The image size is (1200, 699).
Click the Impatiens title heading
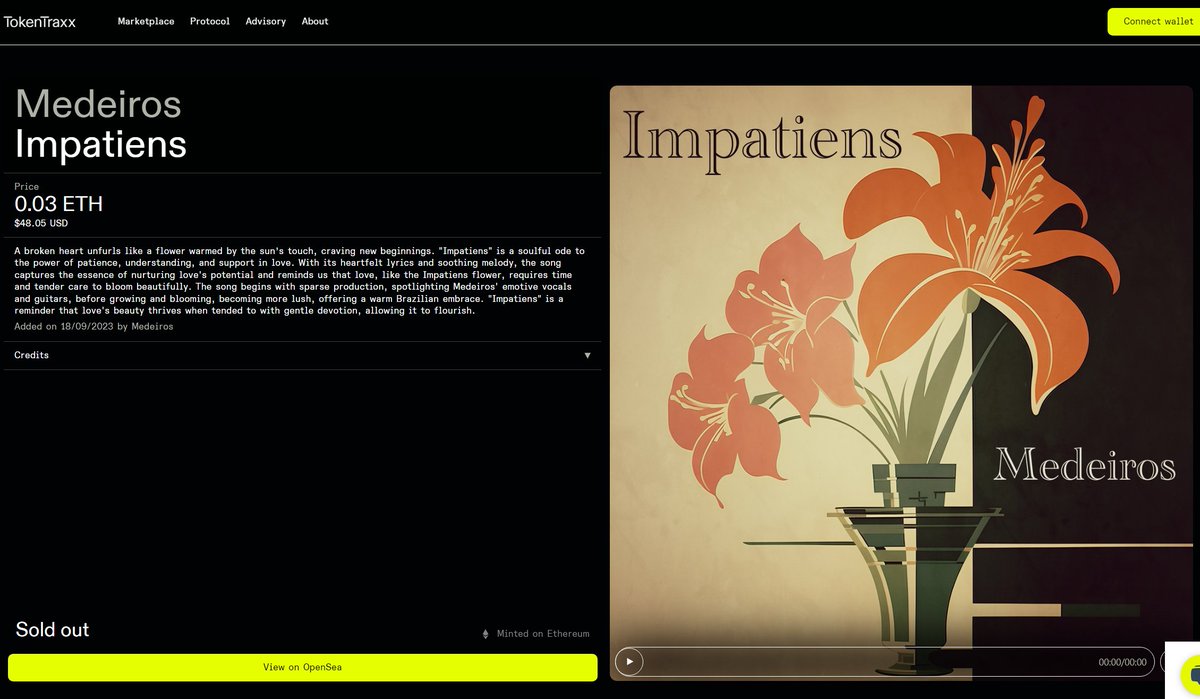pos(101,144)
